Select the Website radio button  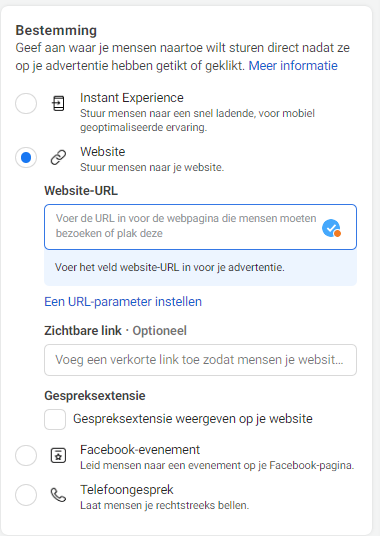26,158
